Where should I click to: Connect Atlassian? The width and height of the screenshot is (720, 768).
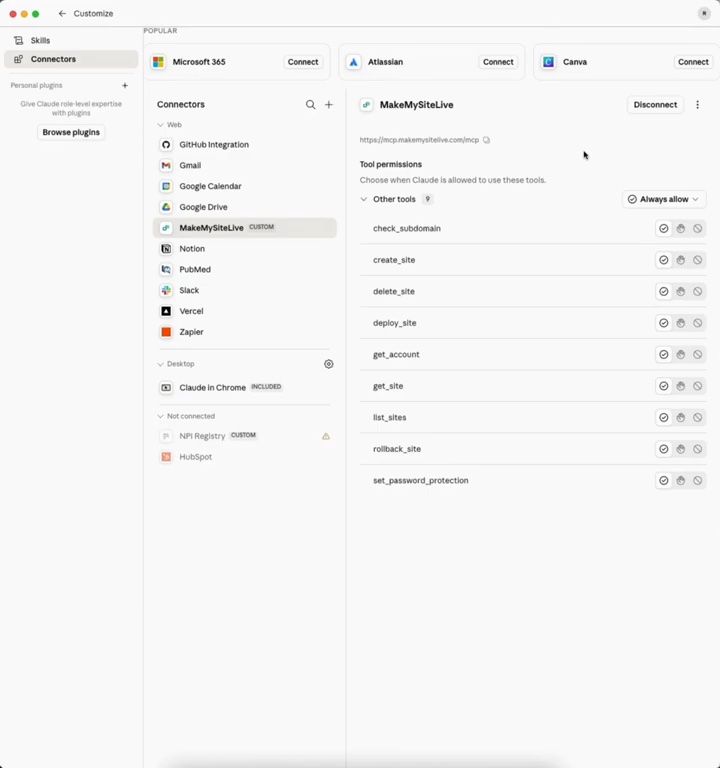pos(498,62)
